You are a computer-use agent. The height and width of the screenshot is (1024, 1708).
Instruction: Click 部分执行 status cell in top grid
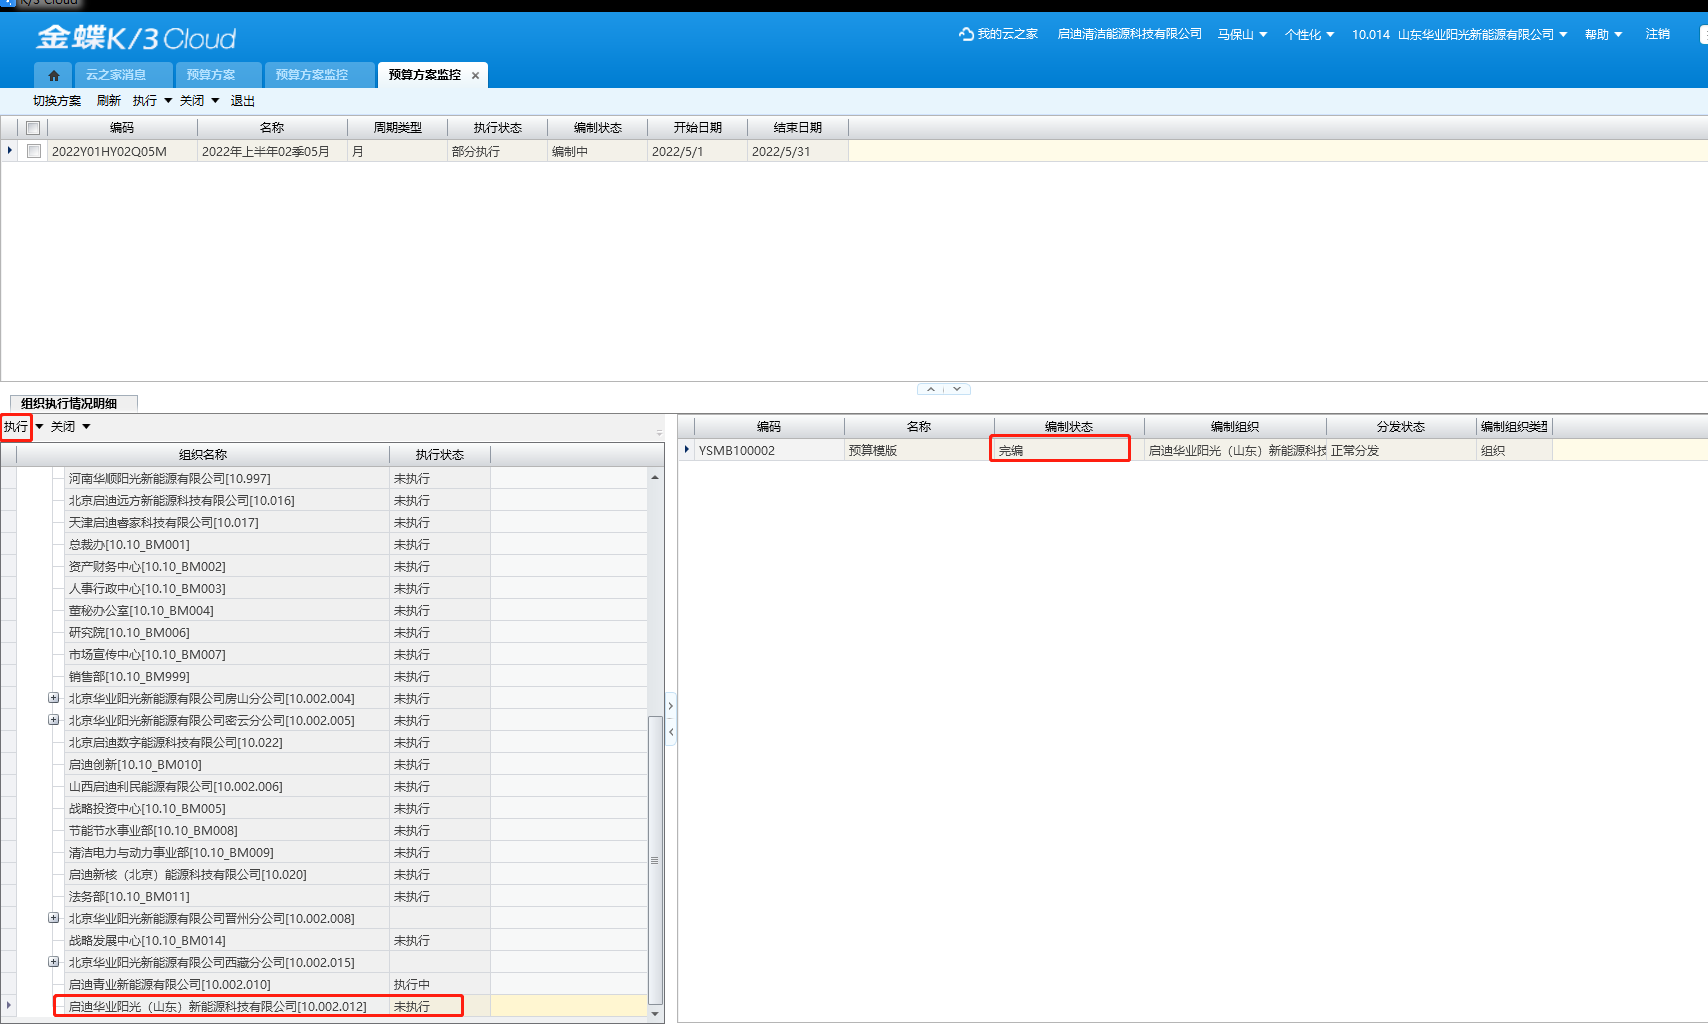(498, 151)
